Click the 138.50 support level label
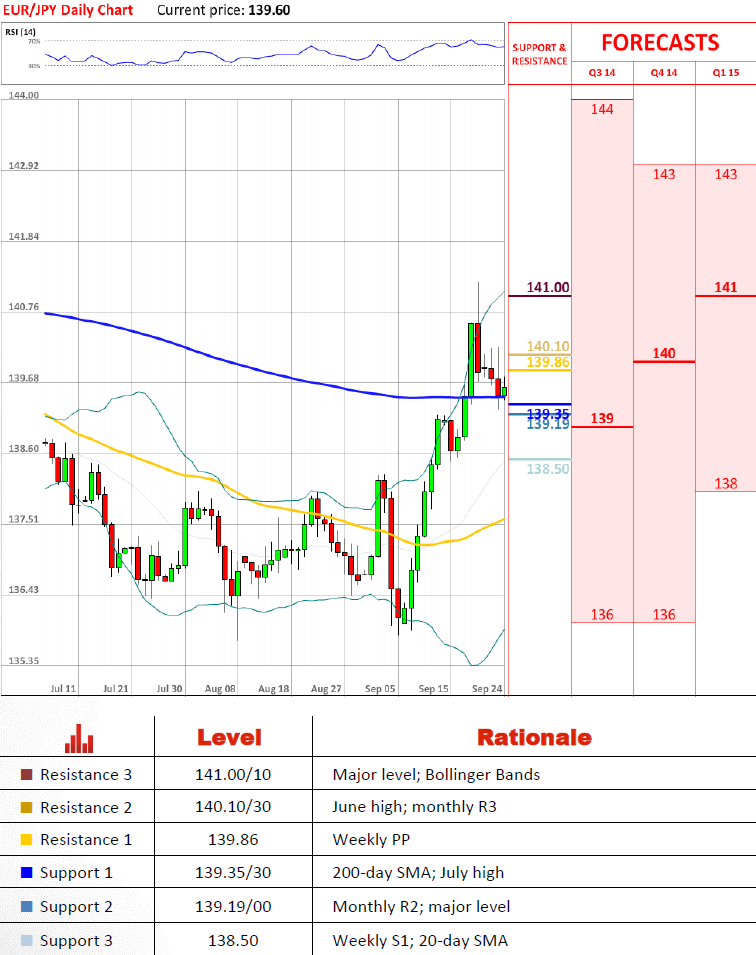Image resolution: width=756 pixels, height=955 pixels. [548, 469]
